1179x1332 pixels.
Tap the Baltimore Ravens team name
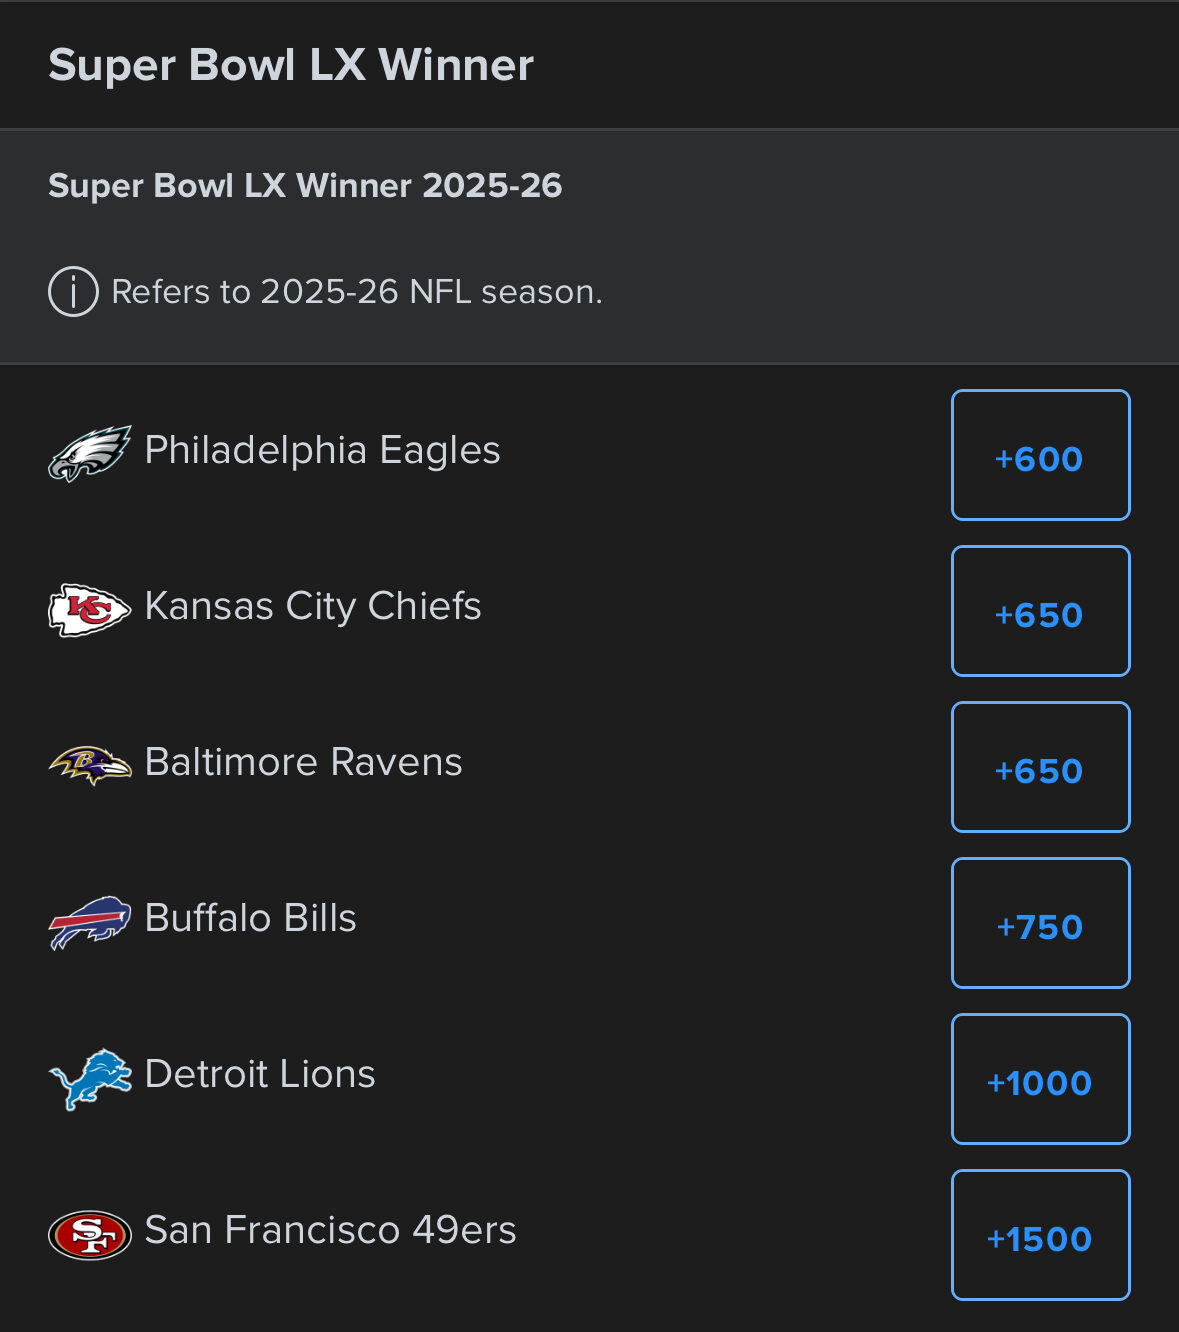pos(303,762)
